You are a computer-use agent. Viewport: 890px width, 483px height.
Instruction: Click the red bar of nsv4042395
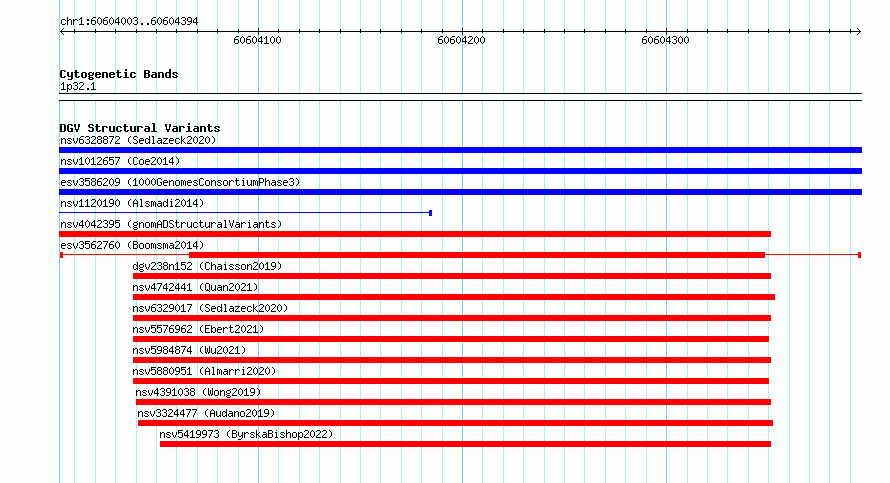[x=415, y=234]
